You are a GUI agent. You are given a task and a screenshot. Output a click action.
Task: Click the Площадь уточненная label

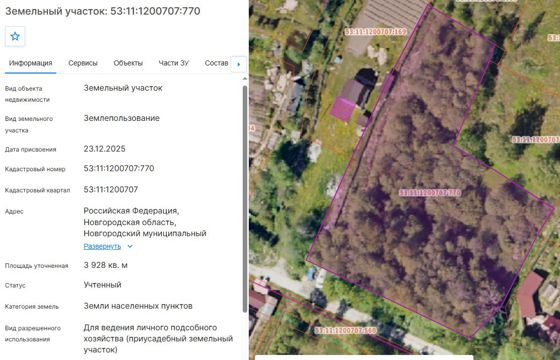point(36,266)
